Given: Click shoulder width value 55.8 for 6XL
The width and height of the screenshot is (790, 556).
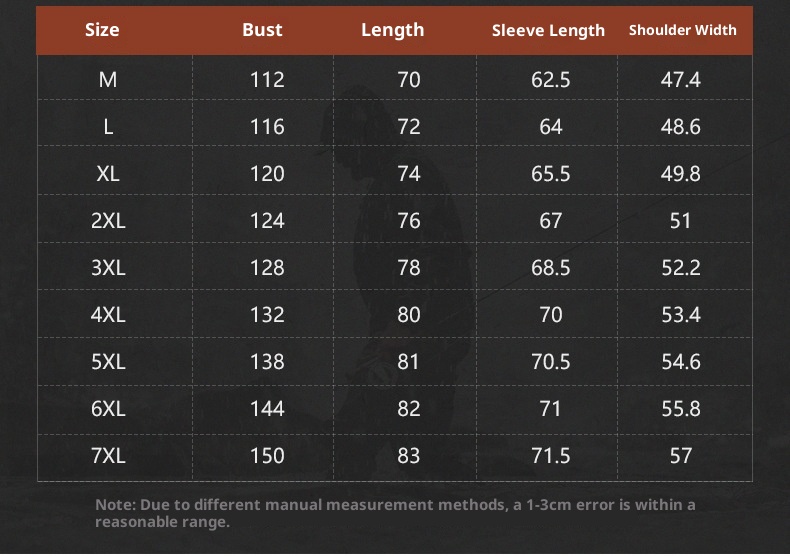Looking at the screenshot, I should point(681,408).
